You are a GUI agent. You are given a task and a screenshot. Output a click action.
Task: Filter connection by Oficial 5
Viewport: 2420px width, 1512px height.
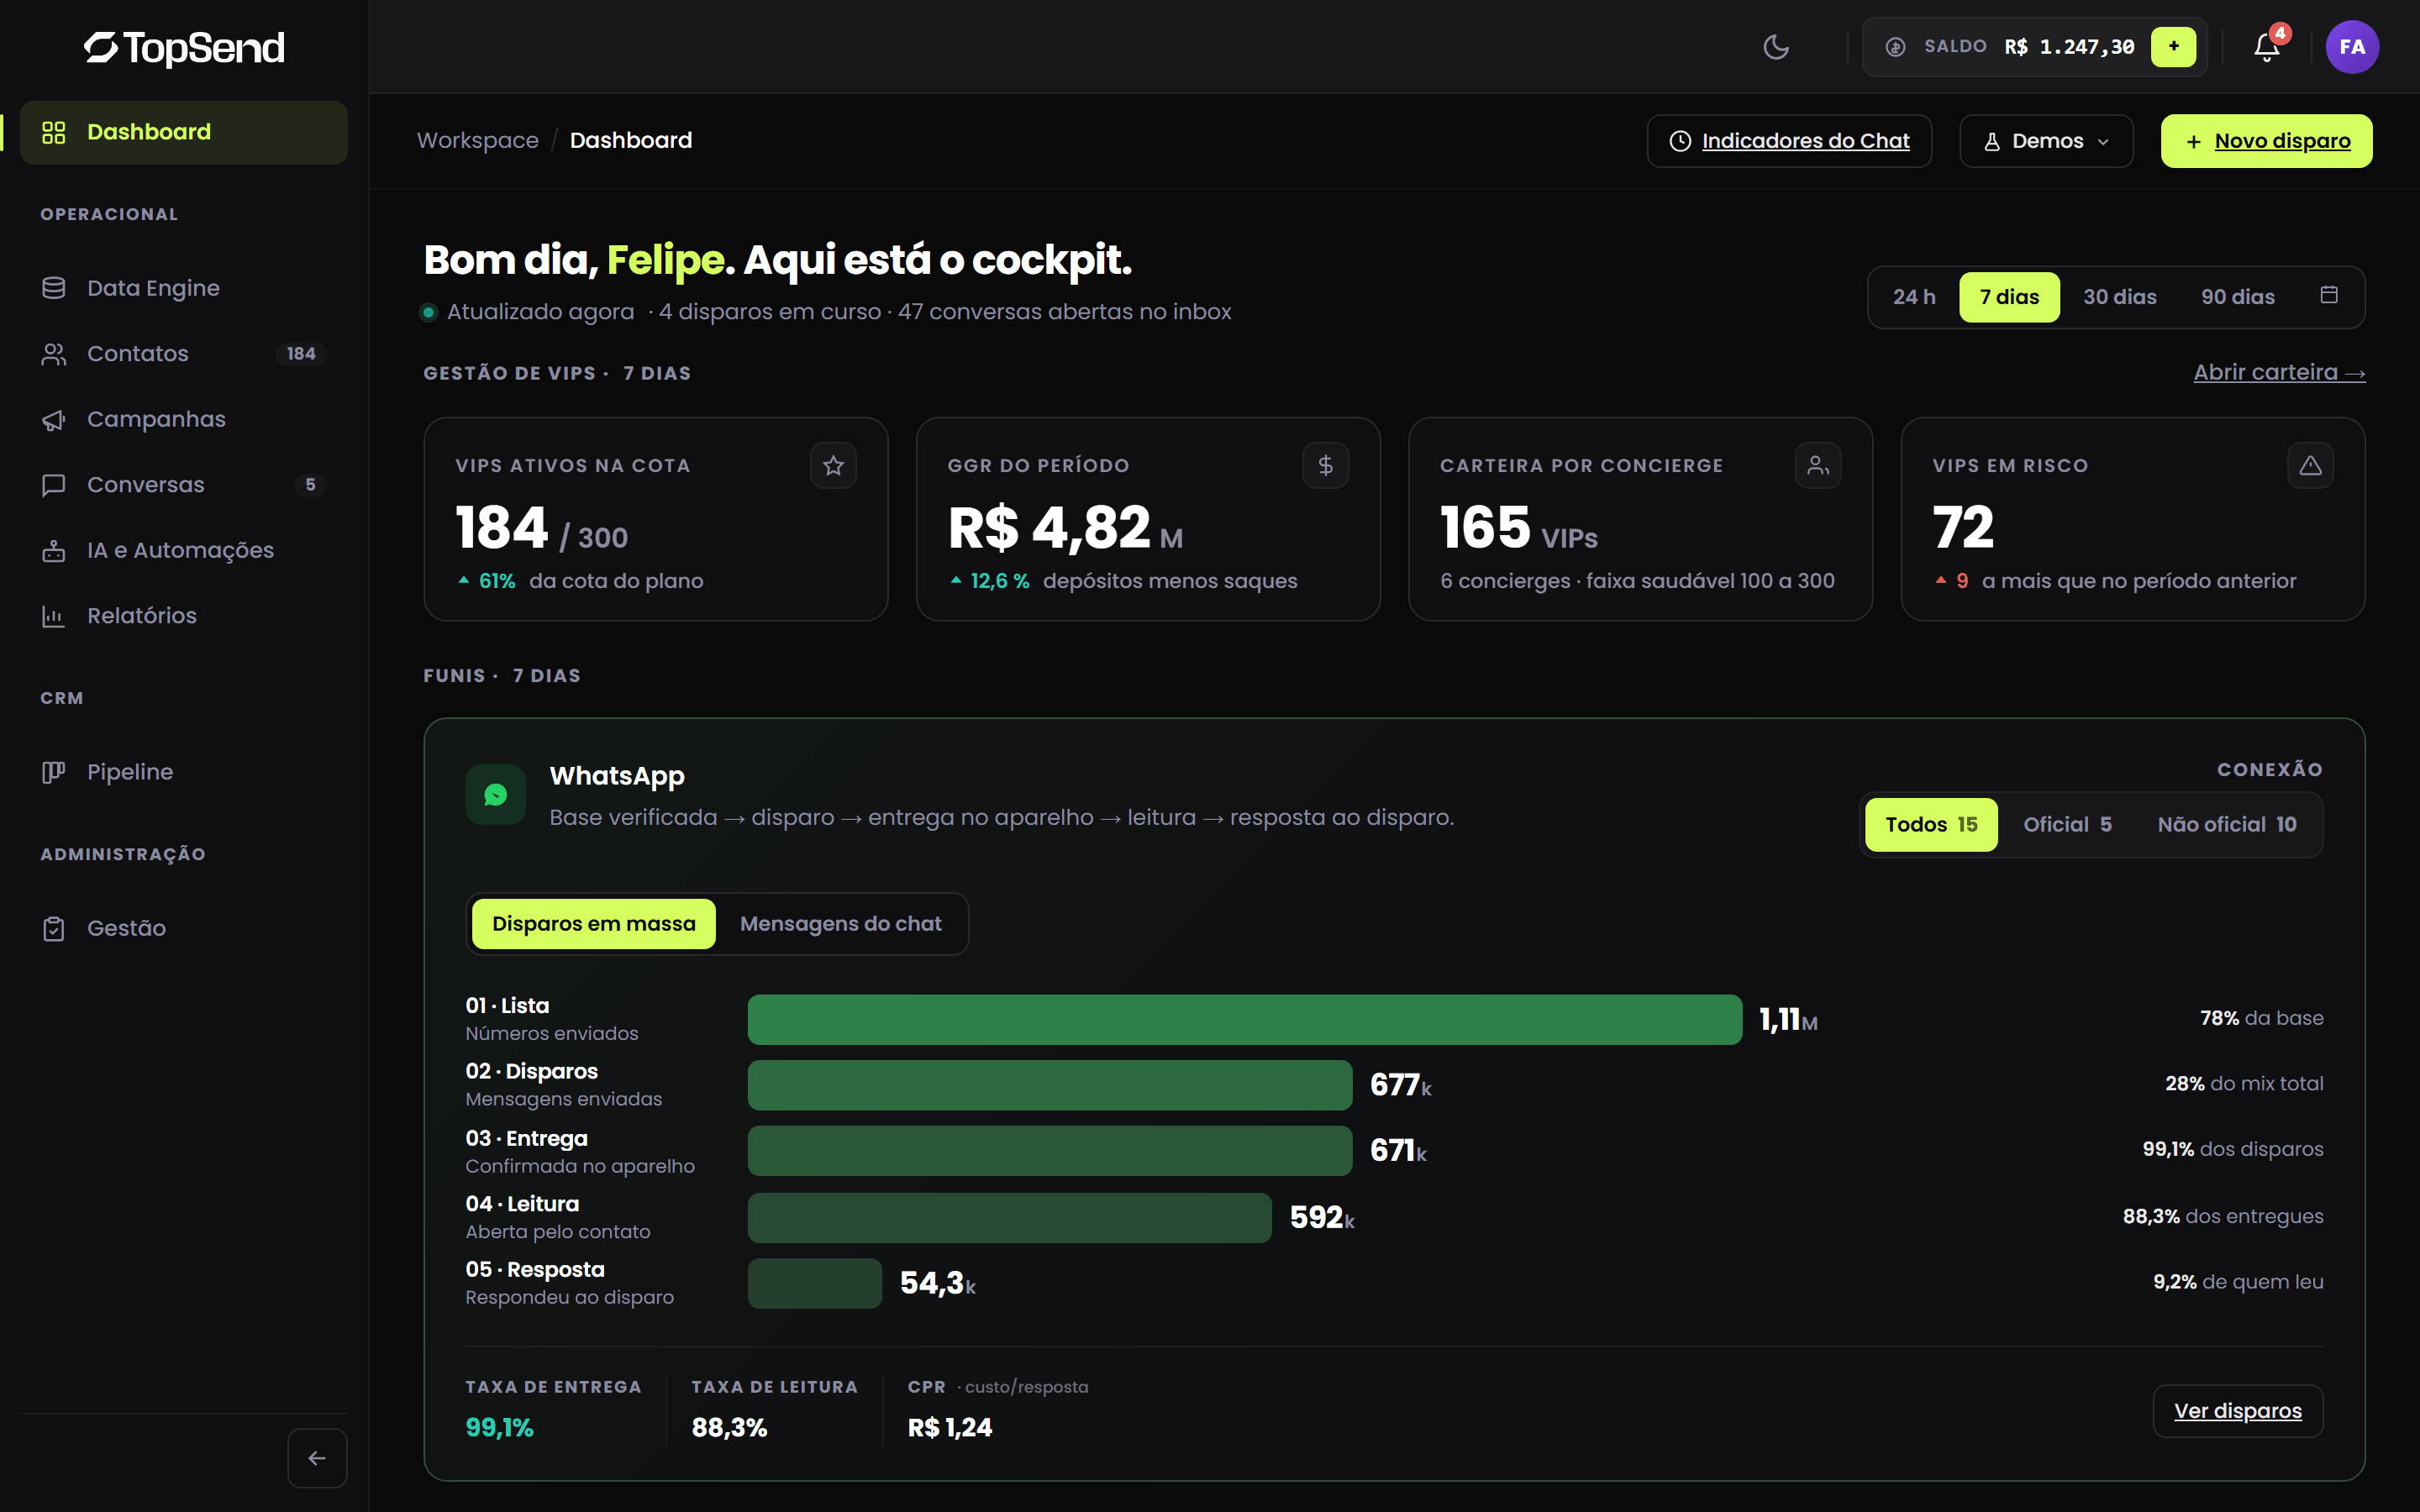point(2068,825)
